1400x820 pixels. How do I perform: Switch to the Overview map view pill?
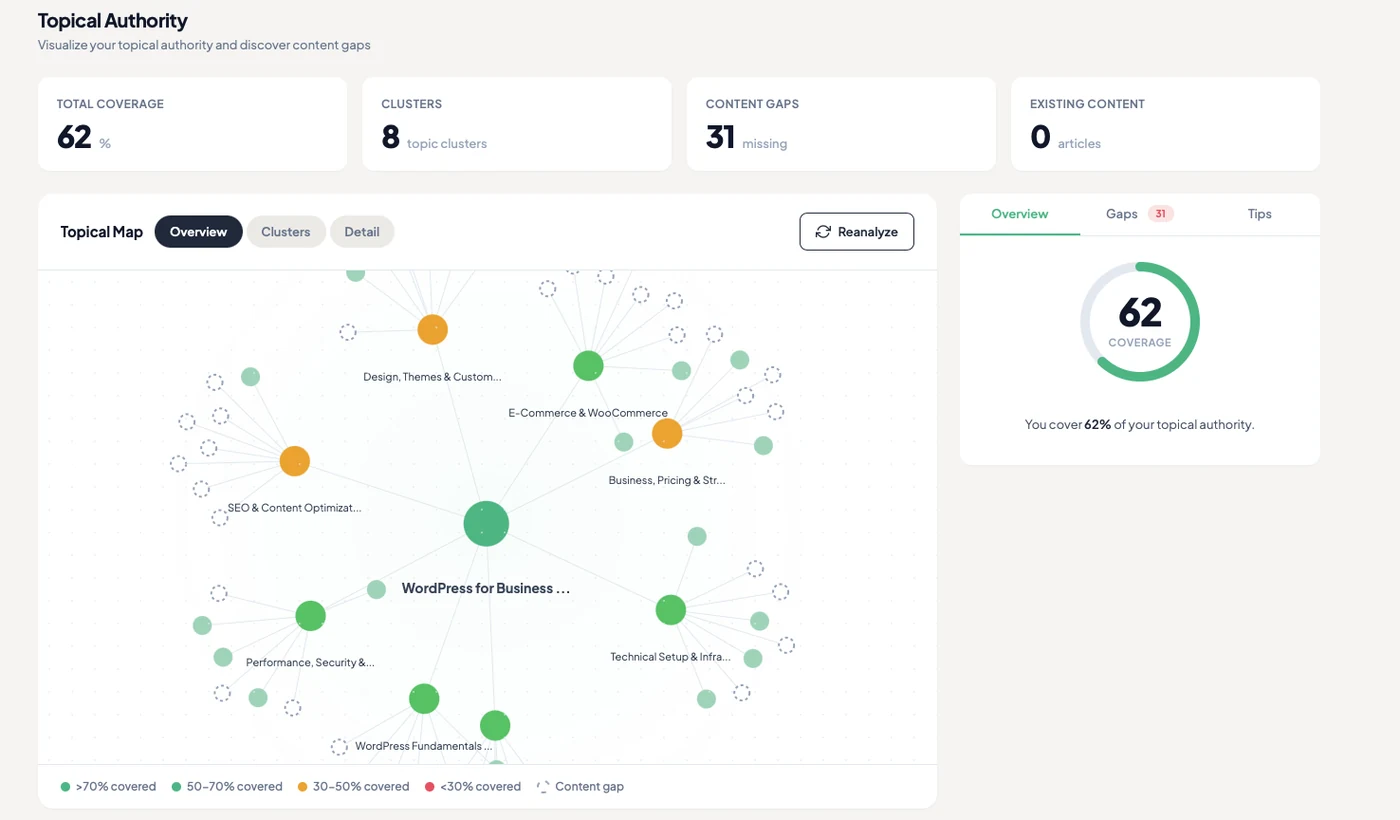[198, 231]
